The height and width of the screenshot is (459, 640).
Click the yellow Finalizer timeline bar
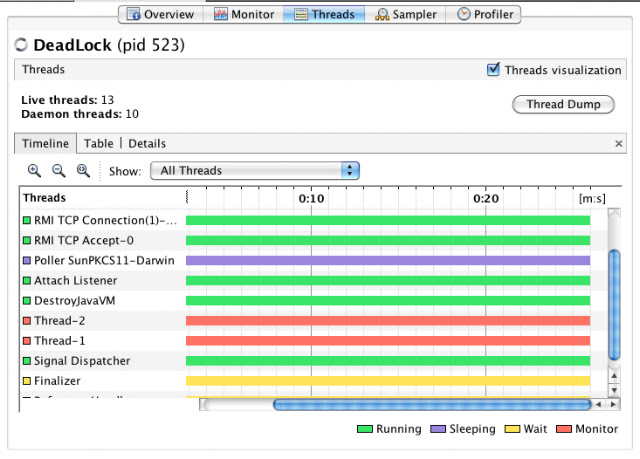[x=388, y=381]
